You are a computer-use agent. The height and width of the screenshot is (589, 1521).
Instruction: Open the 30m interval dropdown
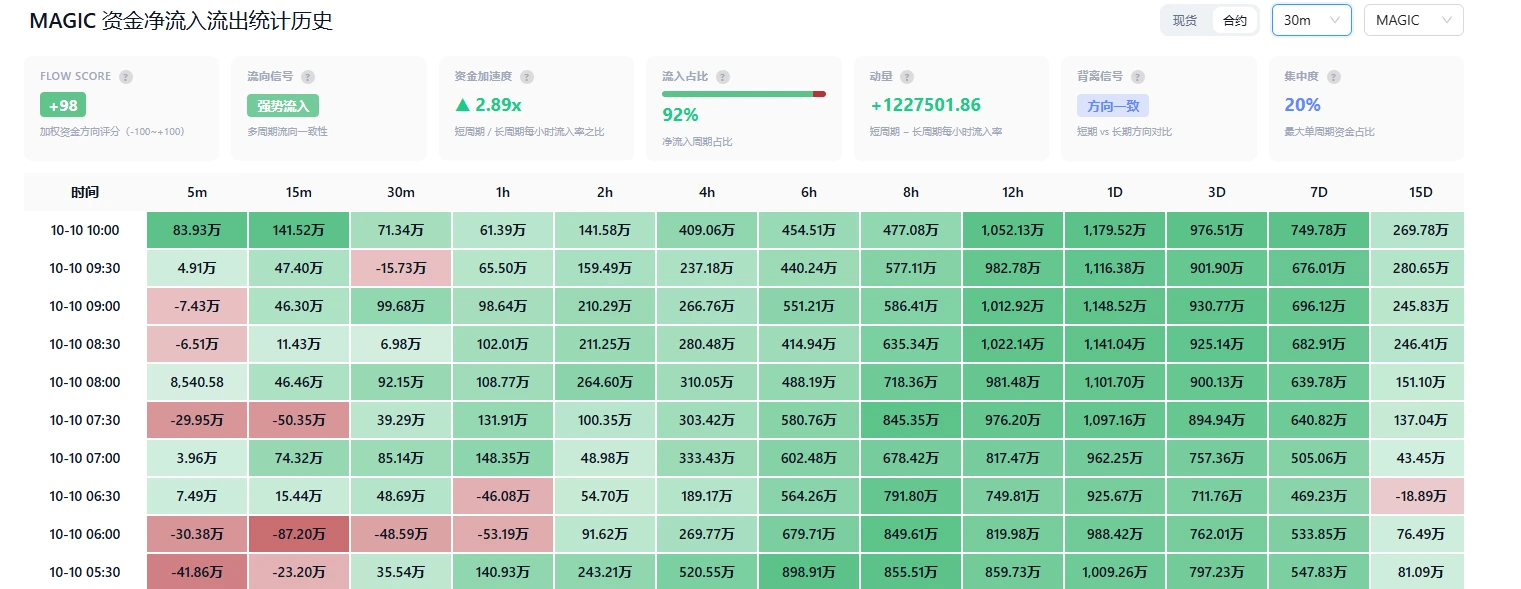1312,20
